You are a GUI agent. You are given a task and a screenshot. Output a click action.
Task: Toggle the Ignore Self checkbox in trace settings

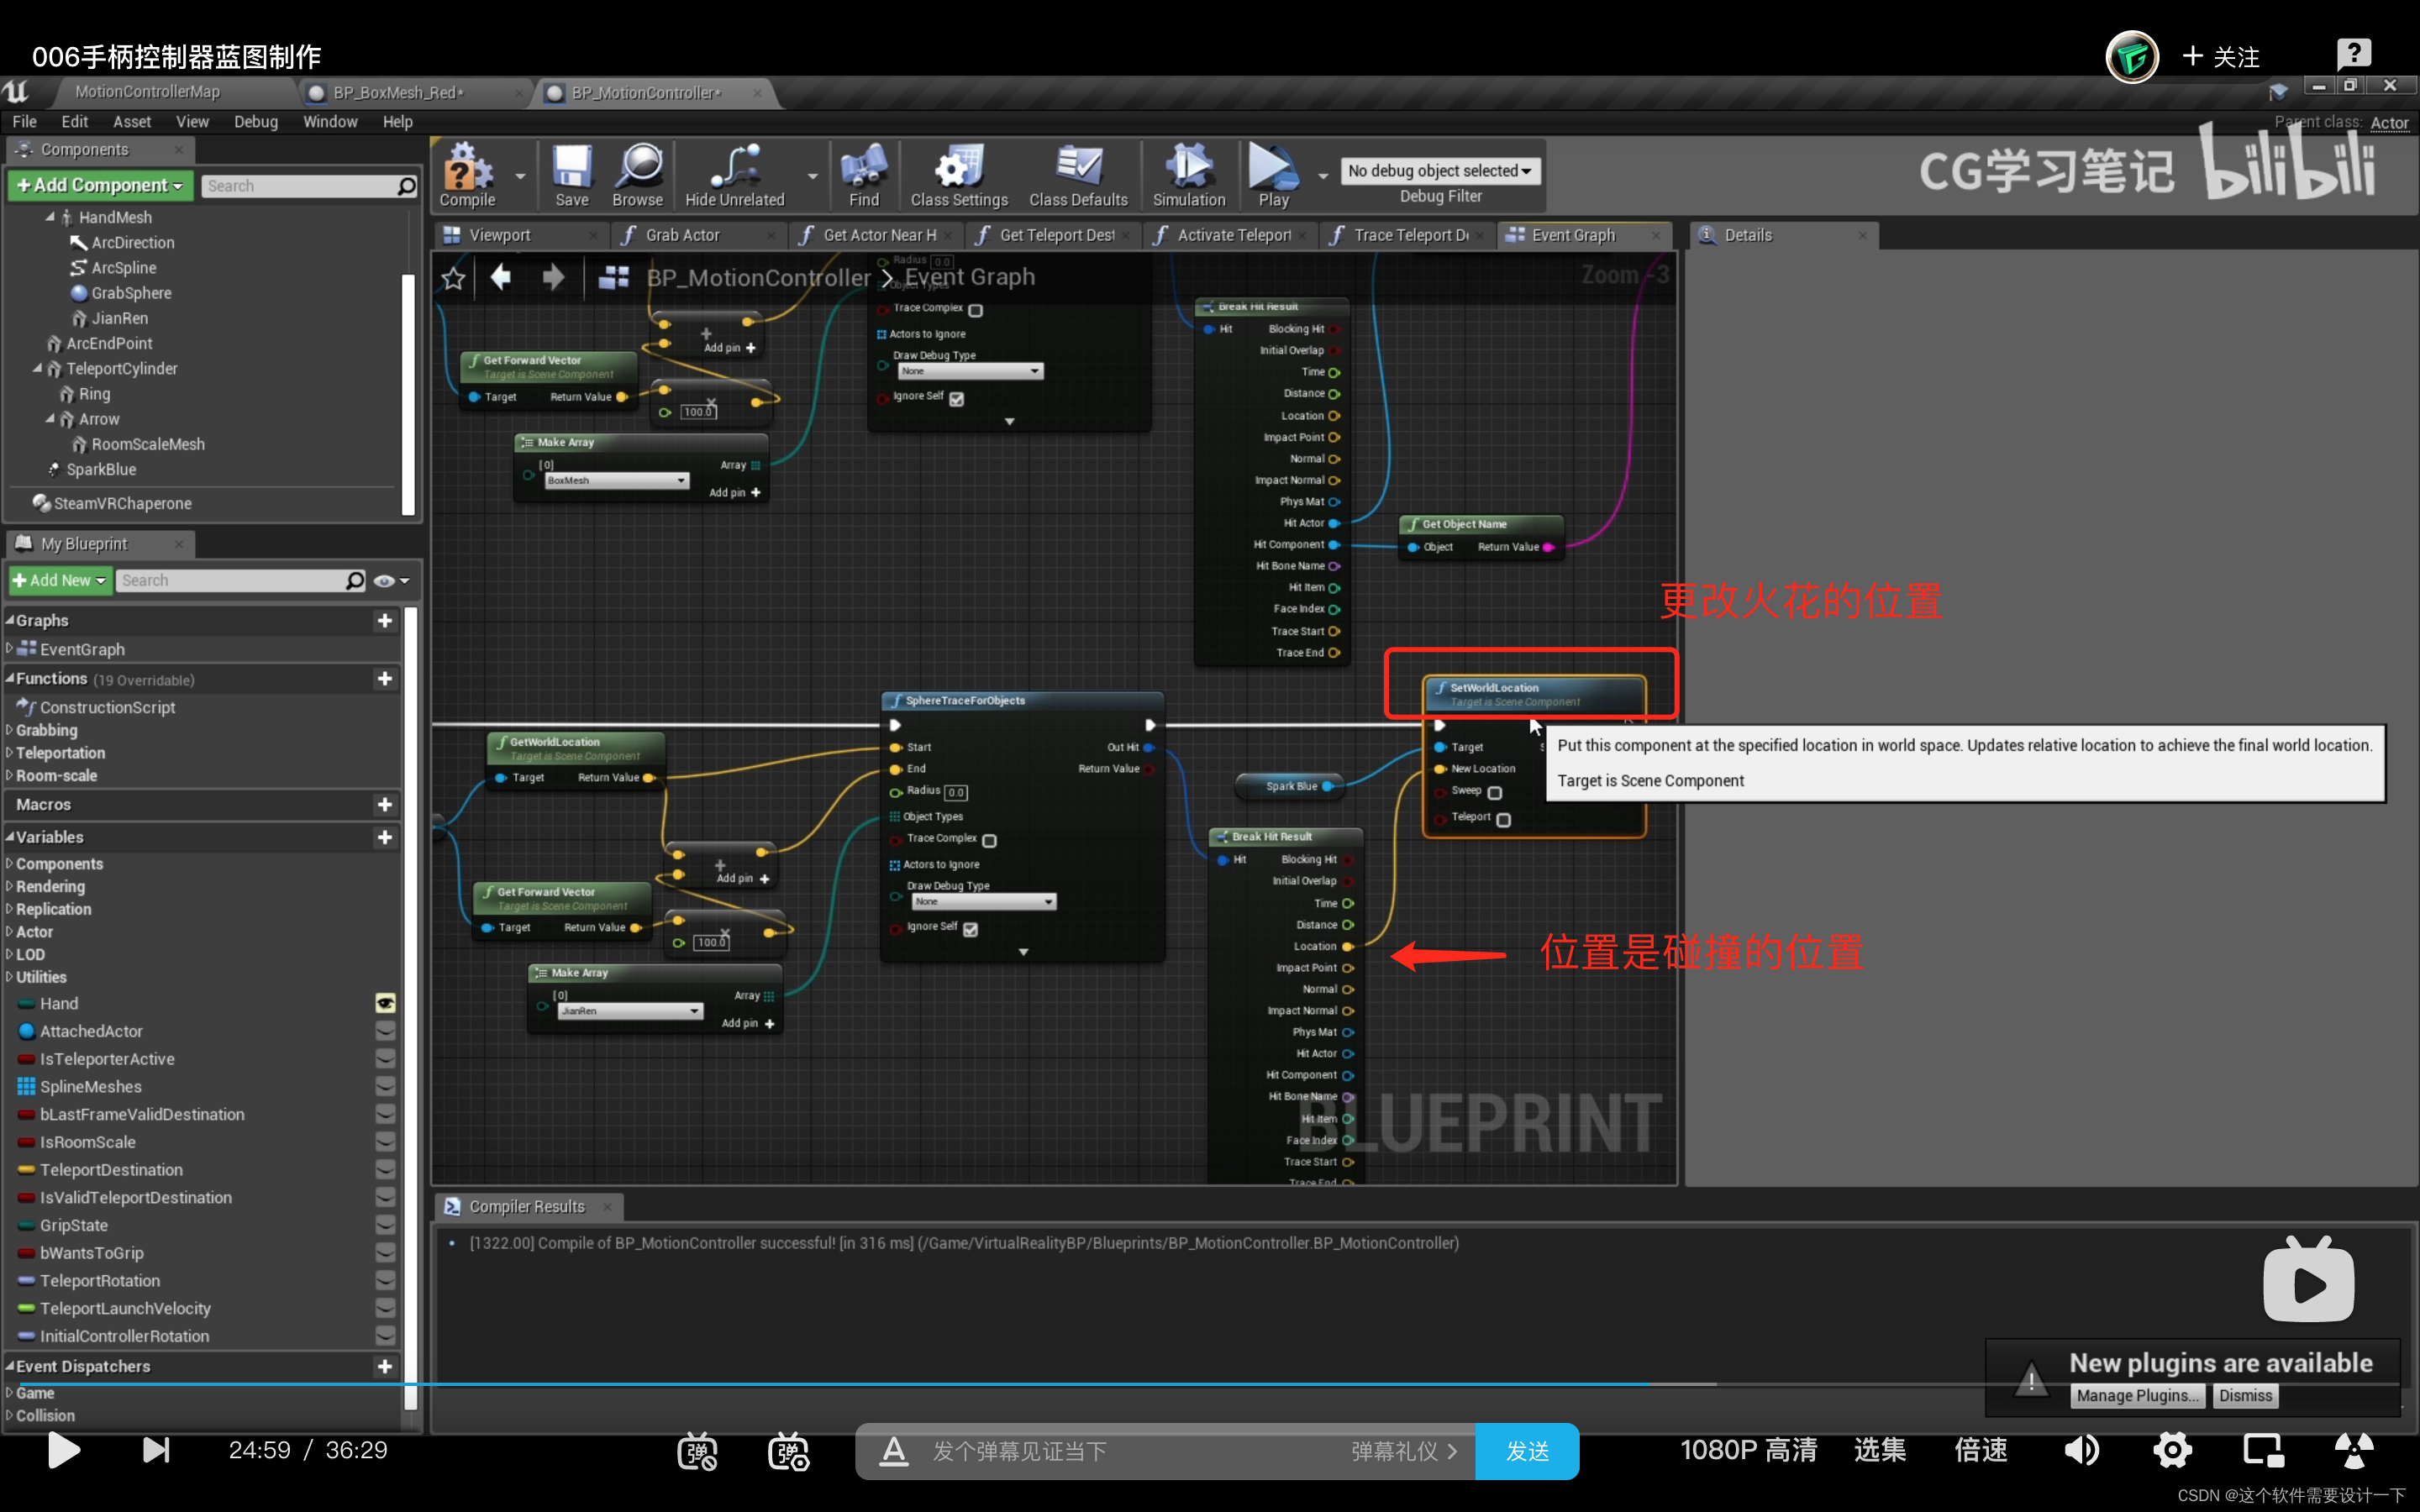coord(971,928)
